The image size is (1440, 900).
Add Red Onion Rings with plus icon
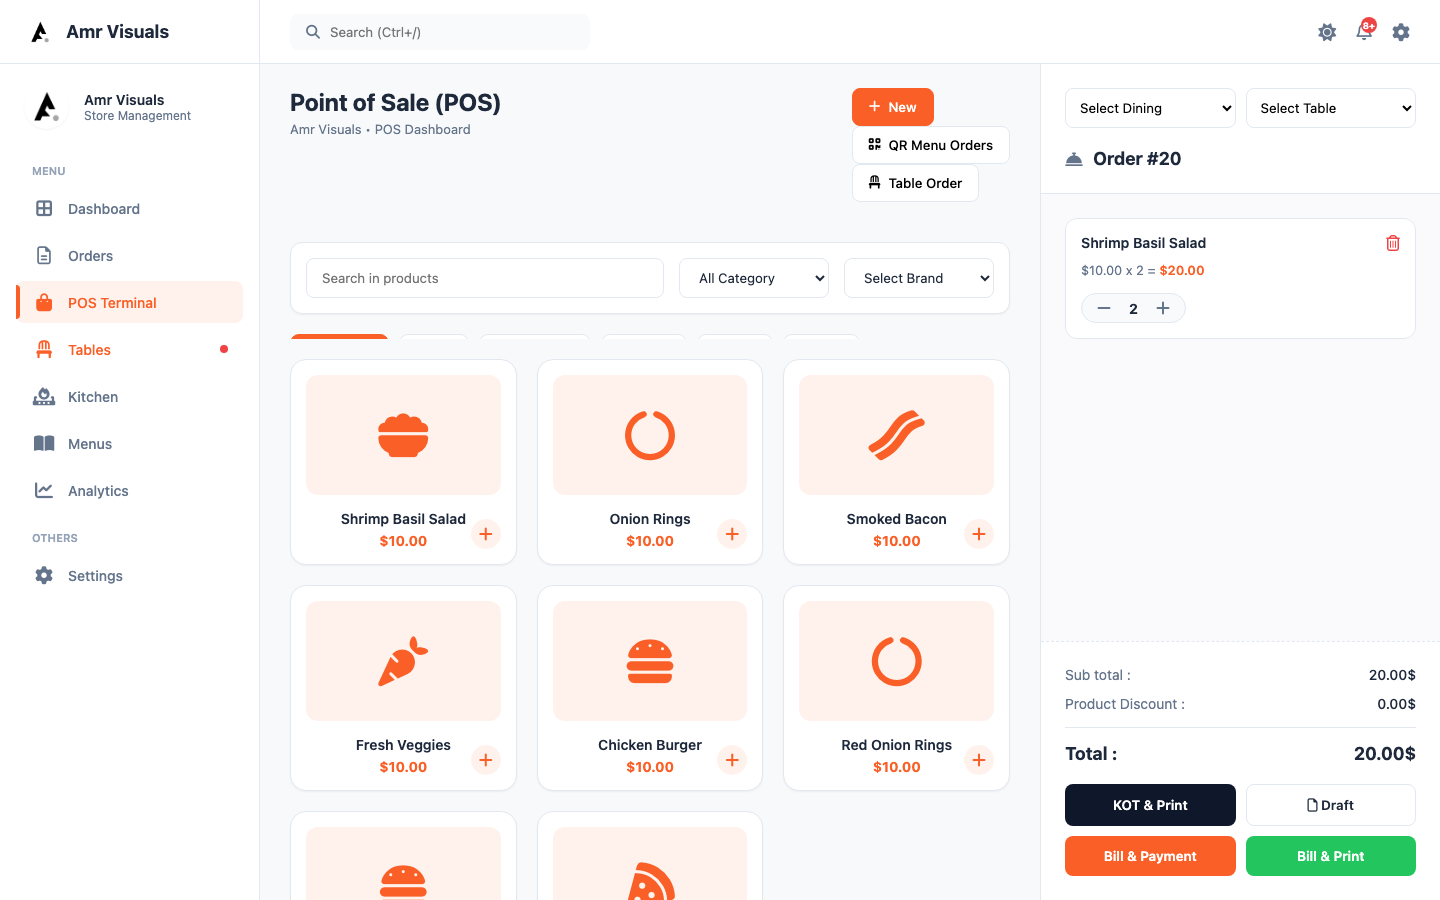pyautogui.click(x=979, y=760)
